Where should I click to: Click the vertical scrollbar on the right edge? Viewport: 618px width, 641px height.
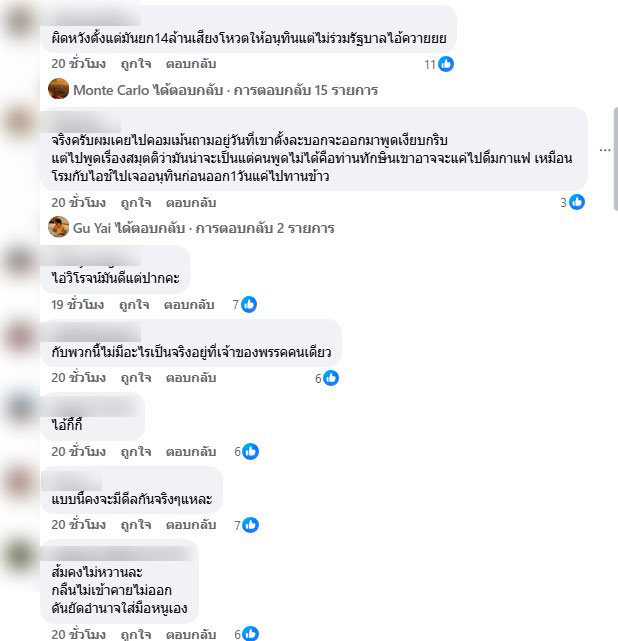point(616,159)
